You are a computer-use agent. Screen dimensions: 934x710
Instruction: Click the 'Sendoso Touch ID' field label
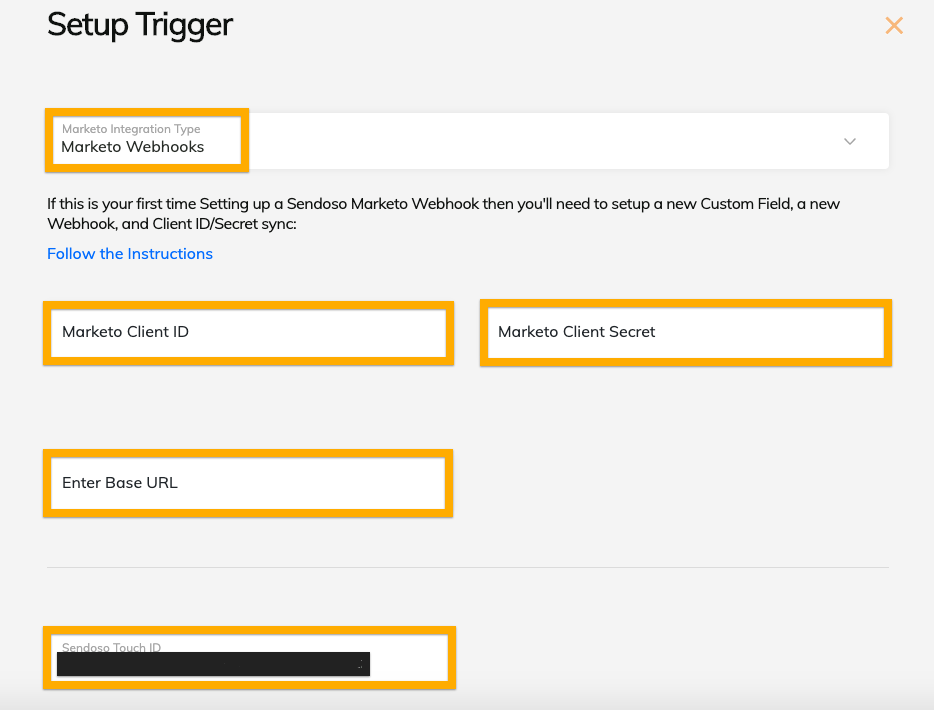tap(111, 647)
